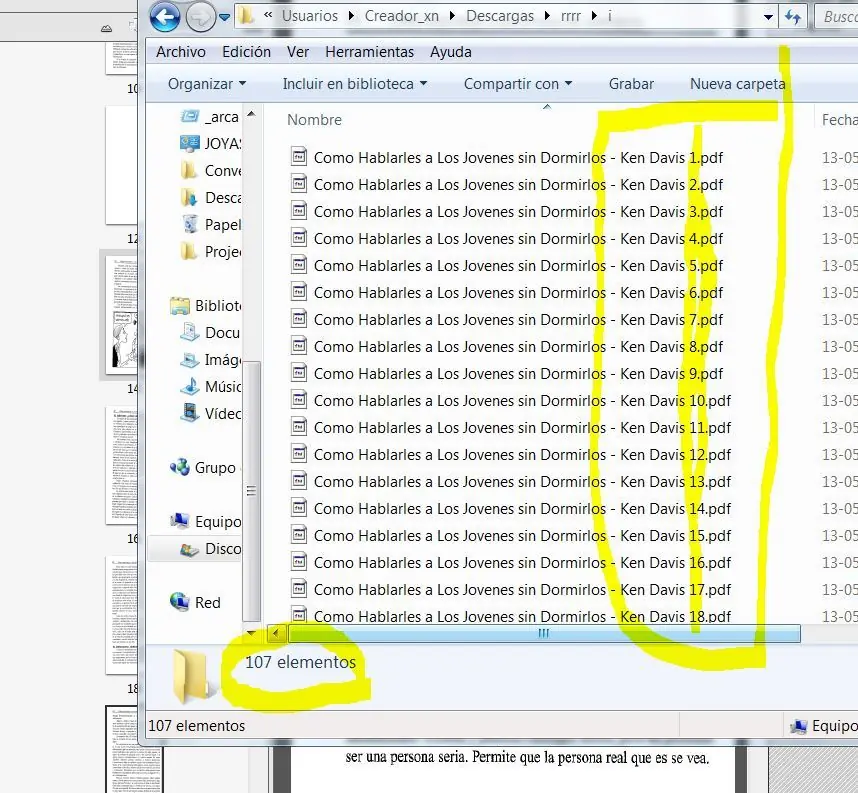The height and width of the screenshot is (793, 858).
Task: Select Equipo in navigation pane
Action: (206, 522)
